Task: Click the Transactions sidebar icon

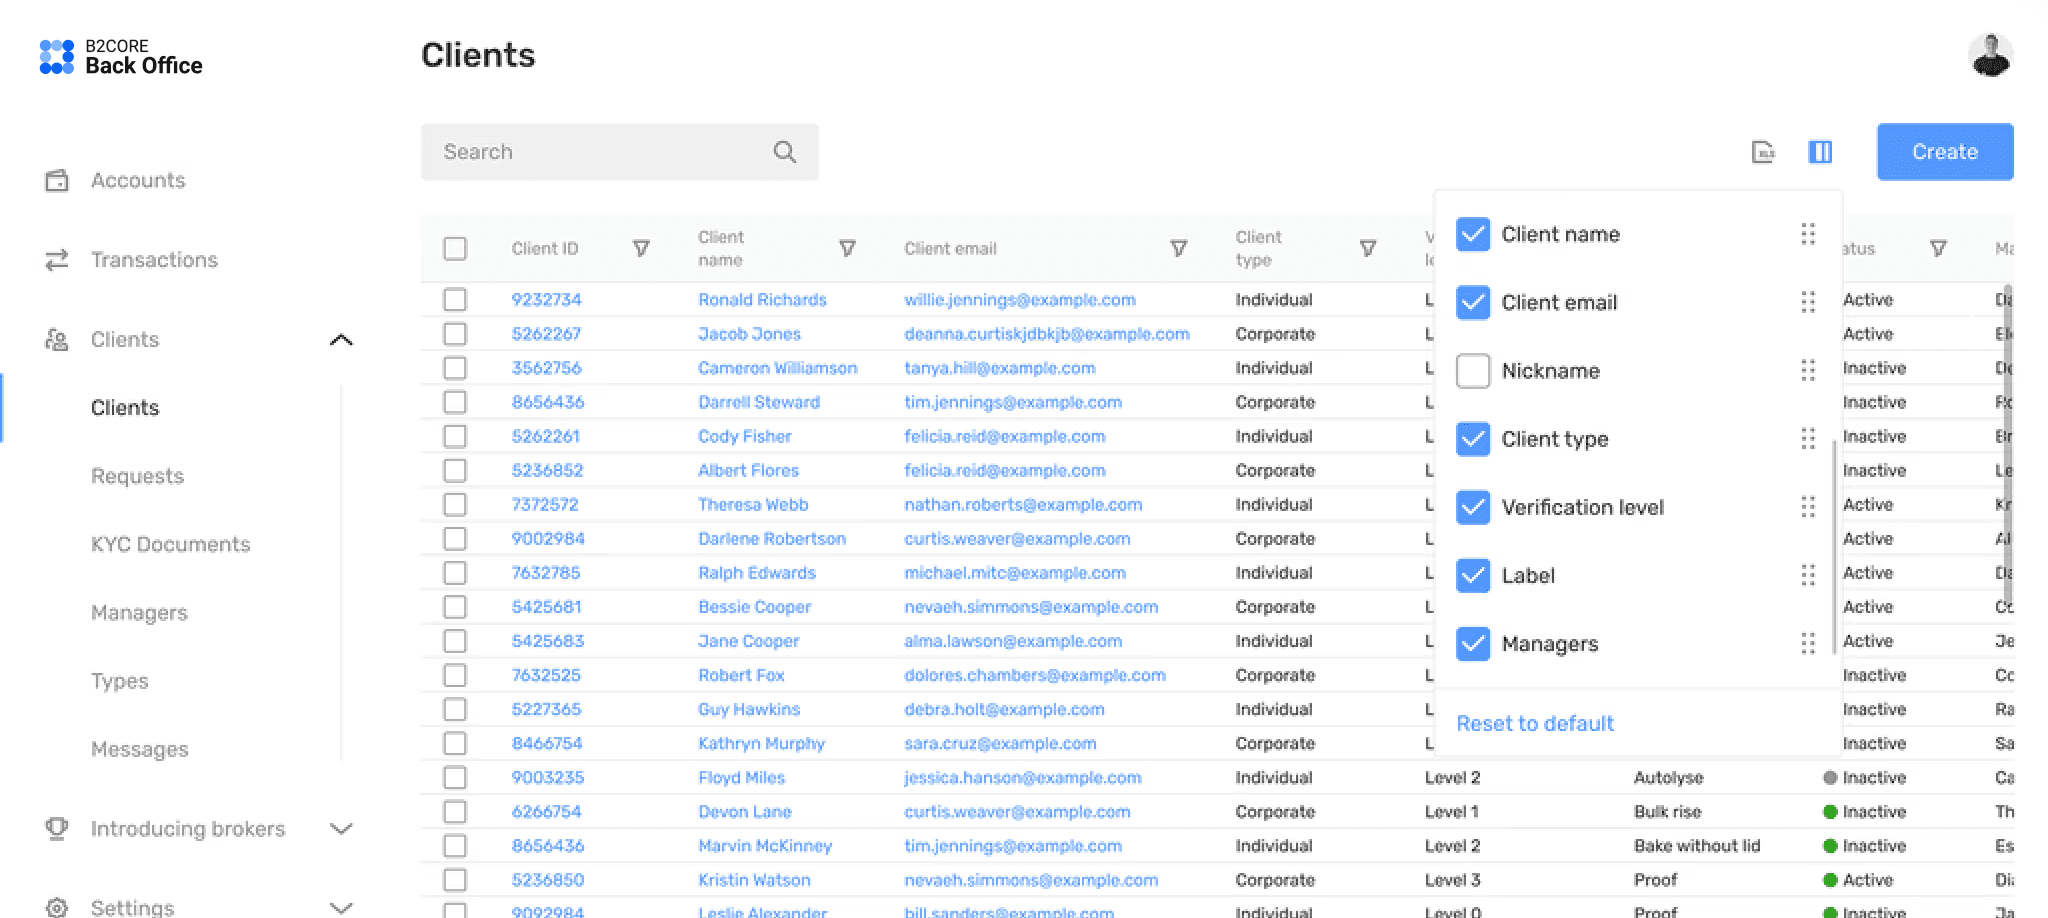Action: [57, 260]
